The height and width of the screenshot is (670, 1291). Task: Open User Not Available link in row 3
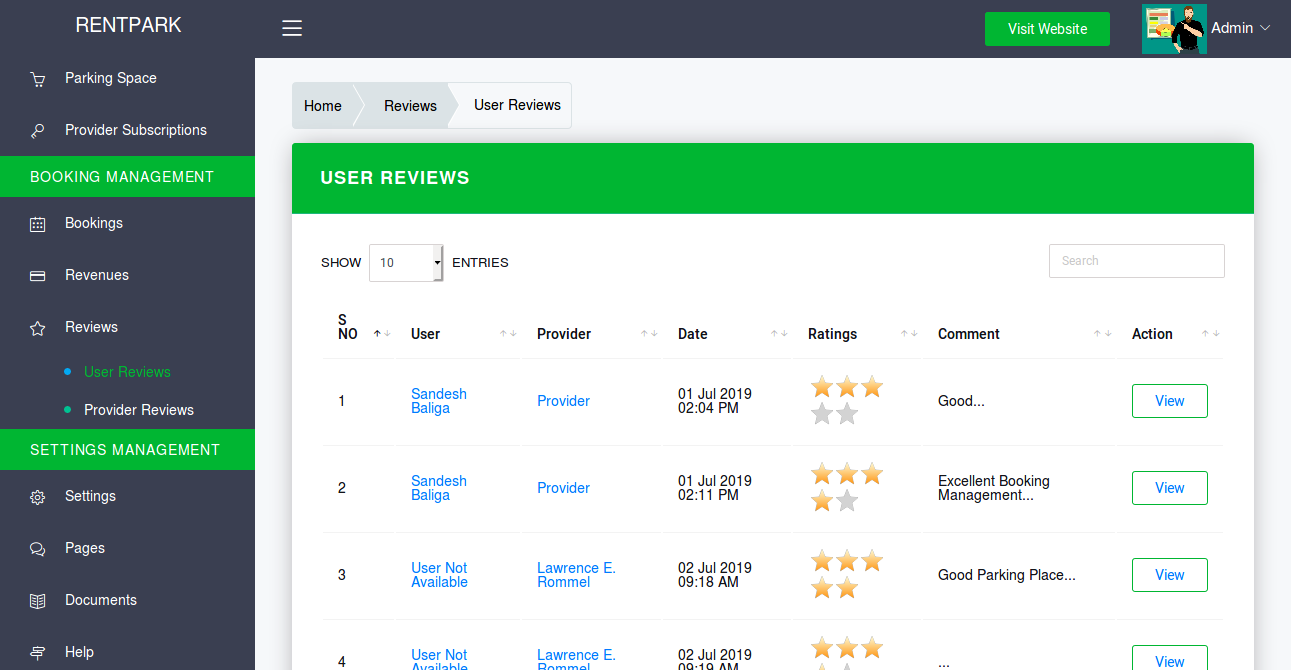coord(439,575)
